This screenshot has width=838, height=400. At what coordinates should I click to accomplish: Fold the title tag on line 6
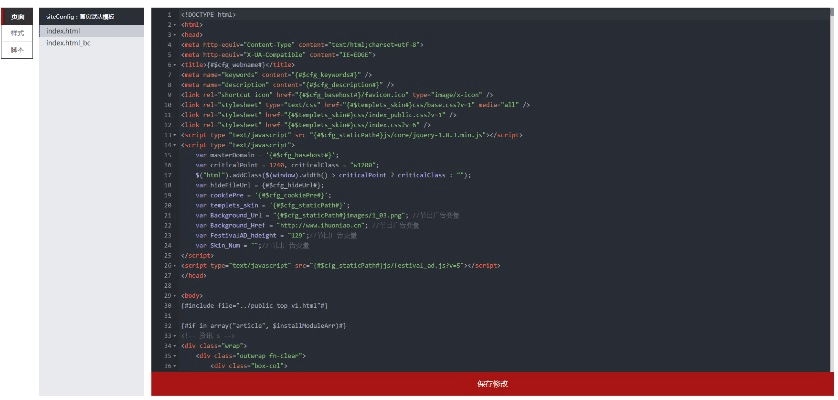(174, 64)
